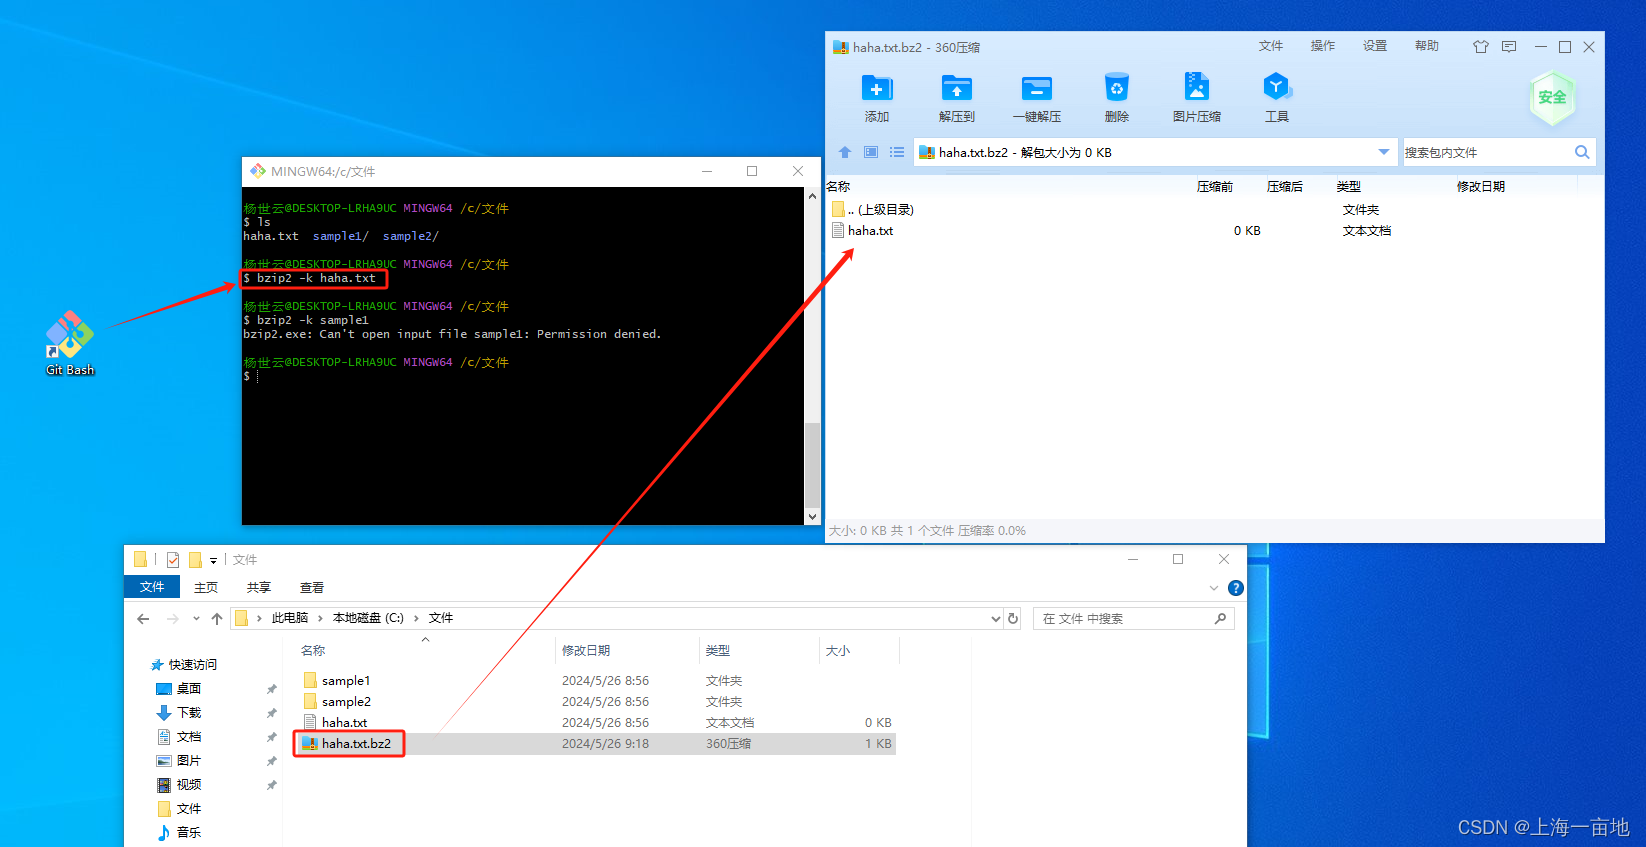Click the 删除 (Delete) icon in 360压缩
The width and height of the screenshot is (1646, 847).
click(x=1117, y=98)
